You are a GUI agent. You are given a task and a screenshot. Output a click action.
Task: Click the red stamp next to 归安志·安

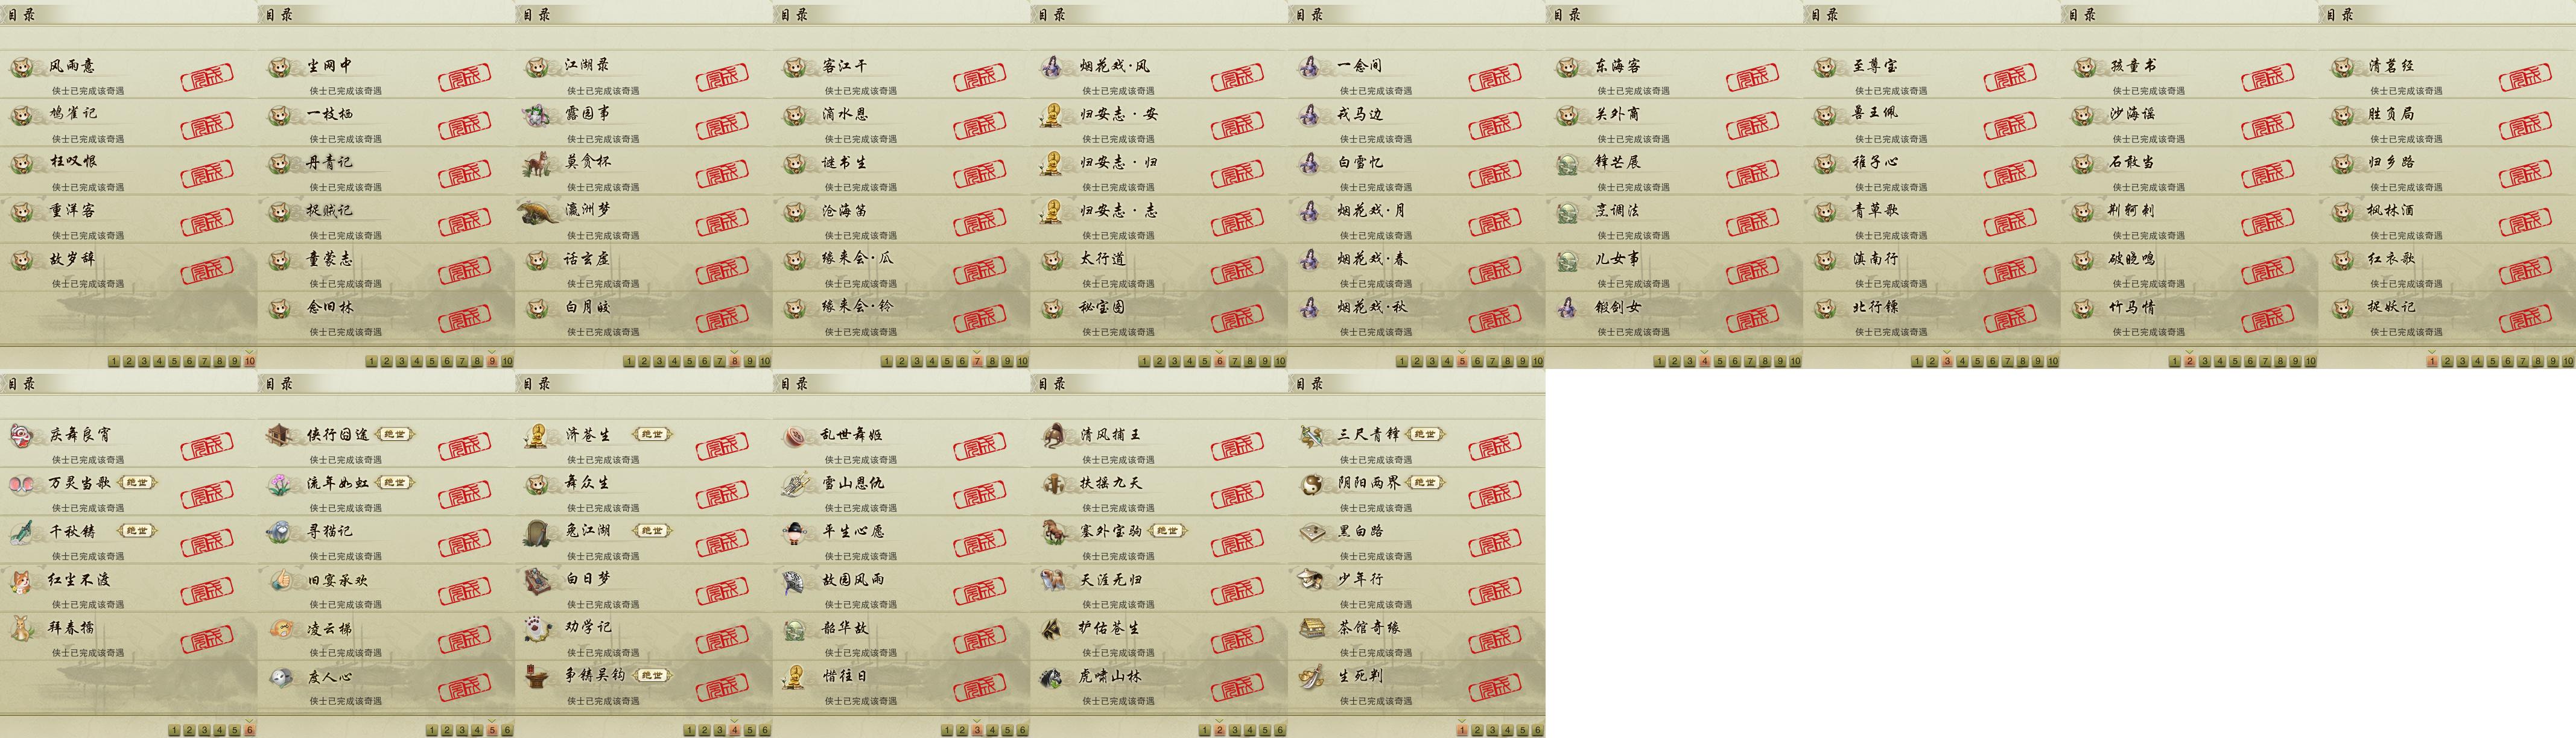(1238, 124)
